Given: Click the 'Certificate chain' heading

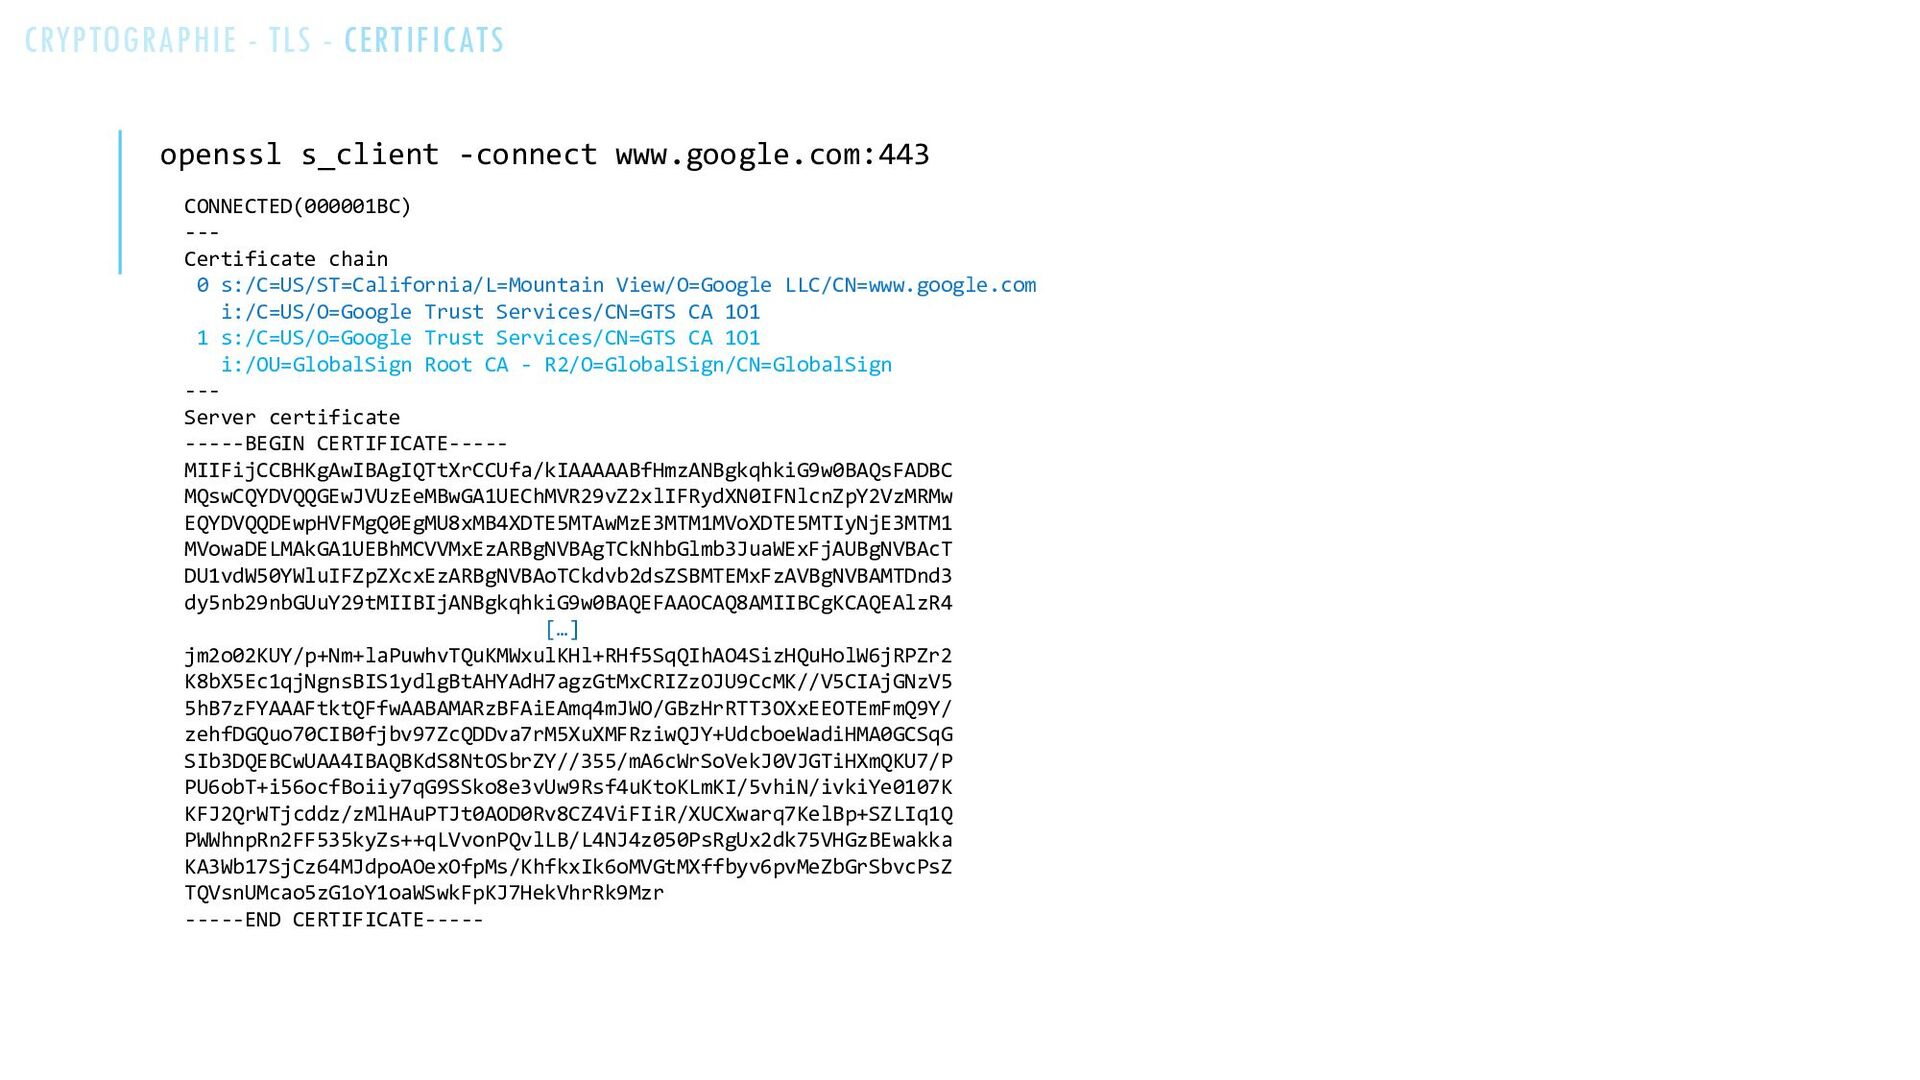Looking at the screenshot, I should [x=286, y=259].
